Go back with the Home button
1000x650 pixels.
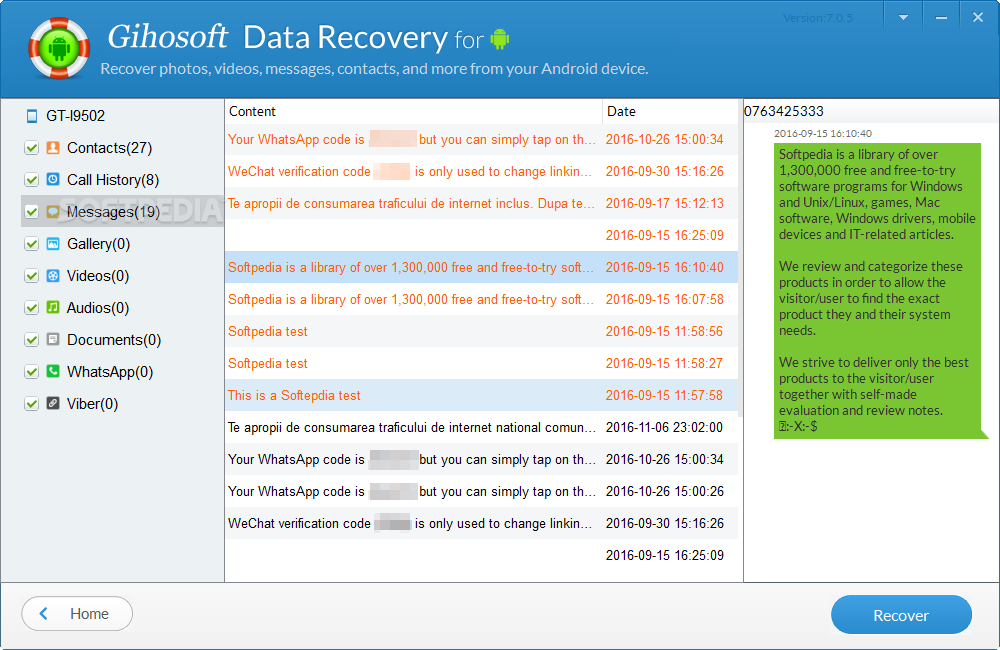click(77, 614)
